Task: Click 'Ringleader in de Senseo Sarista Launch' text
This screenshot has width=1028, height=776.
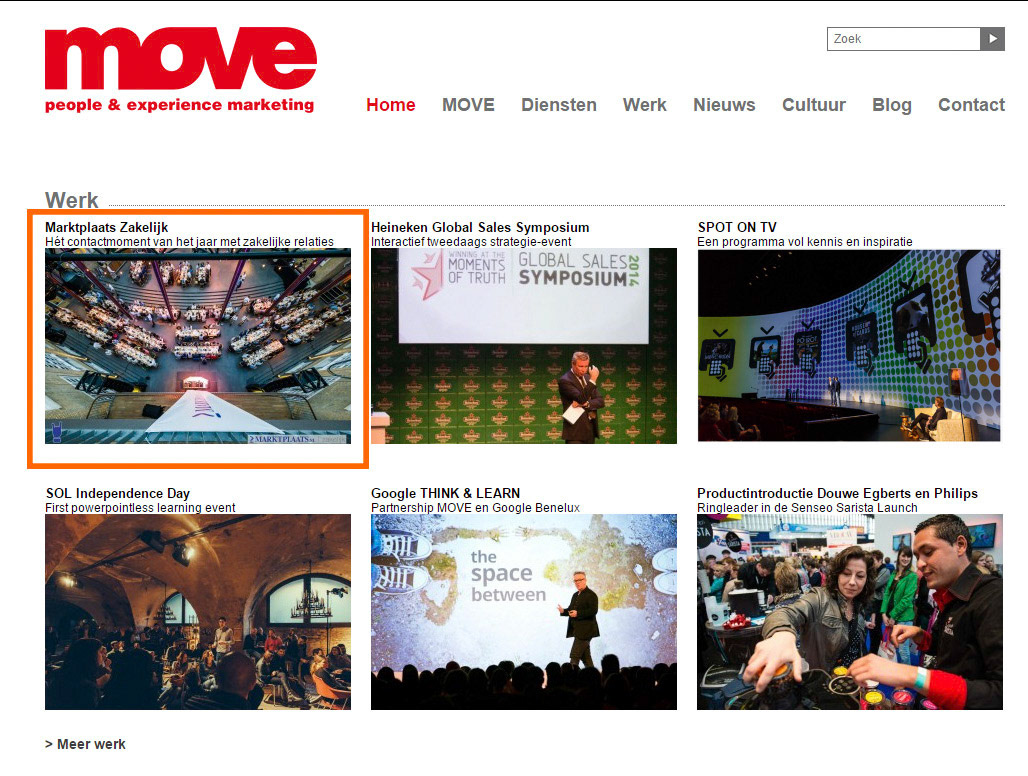Action: coord(807,508)
